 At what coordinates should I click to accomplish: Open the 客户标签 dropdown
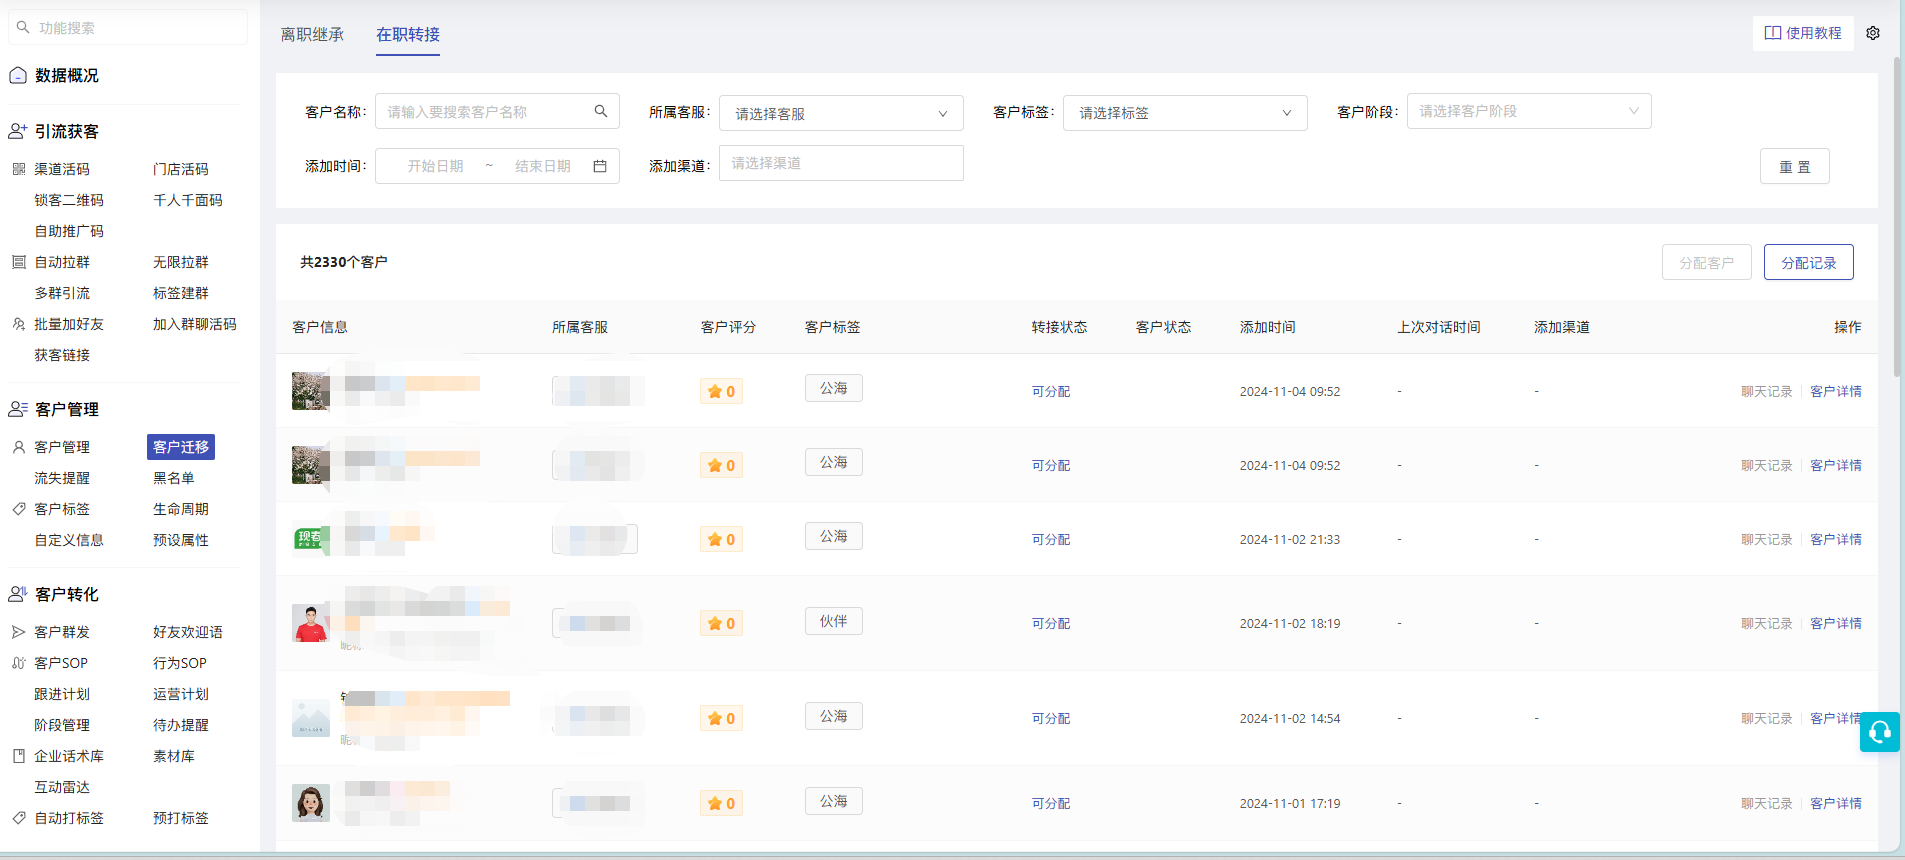coord(1185,113)
